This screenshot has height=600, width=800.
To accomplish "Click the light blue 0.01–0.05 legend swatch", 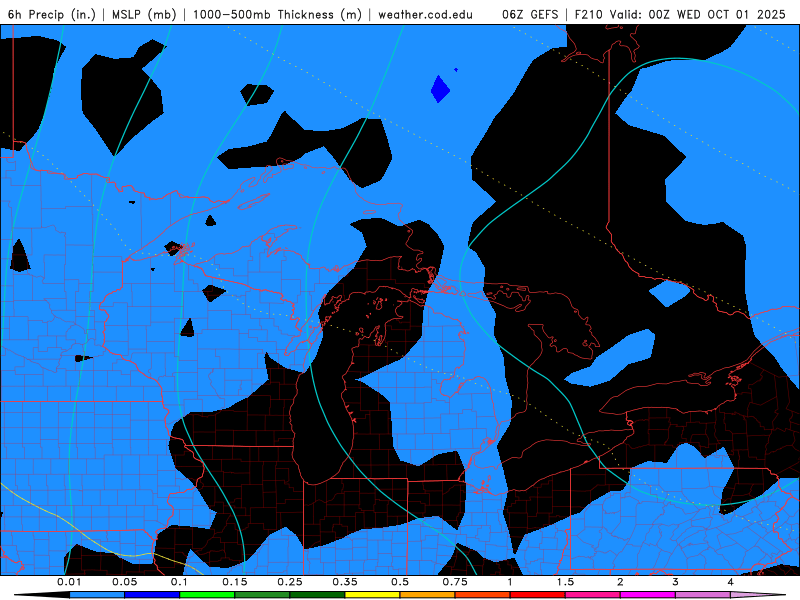I will [x=97, y=595].
